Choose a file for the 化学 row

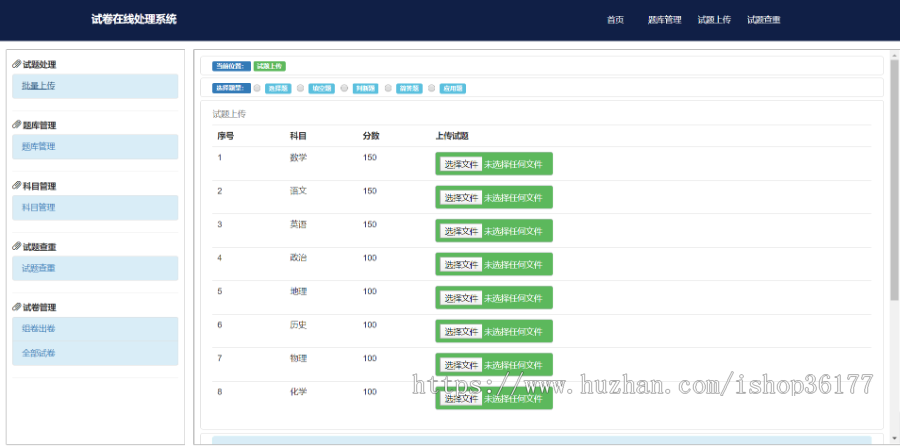click(461, 399)
